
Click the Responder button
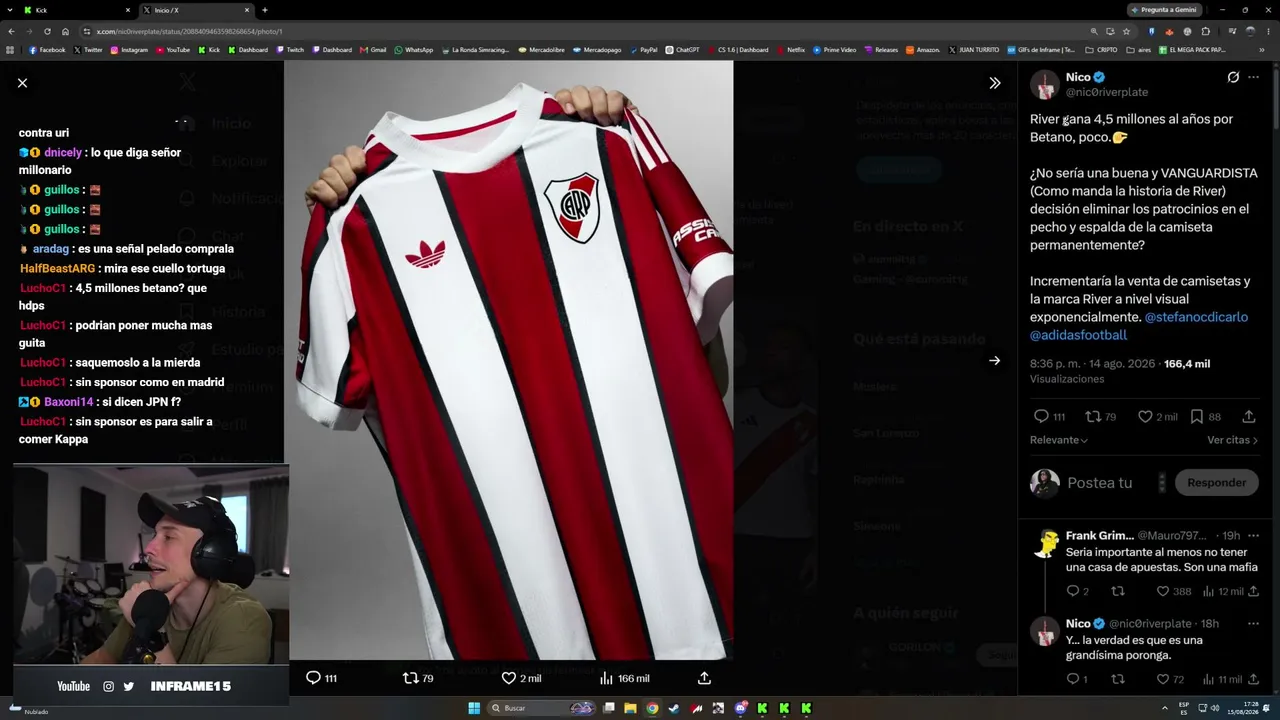[1216, 483]
